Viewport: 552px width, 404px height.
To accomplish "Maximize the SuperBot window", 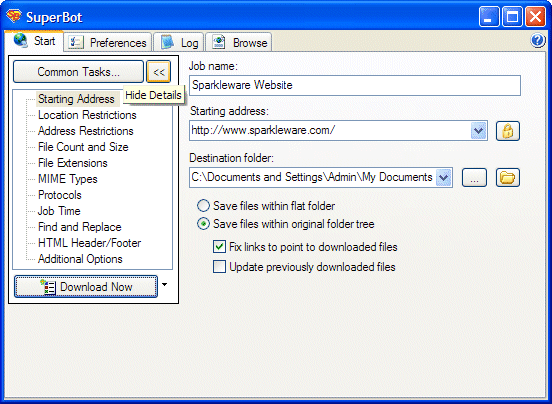I will 512,17.
